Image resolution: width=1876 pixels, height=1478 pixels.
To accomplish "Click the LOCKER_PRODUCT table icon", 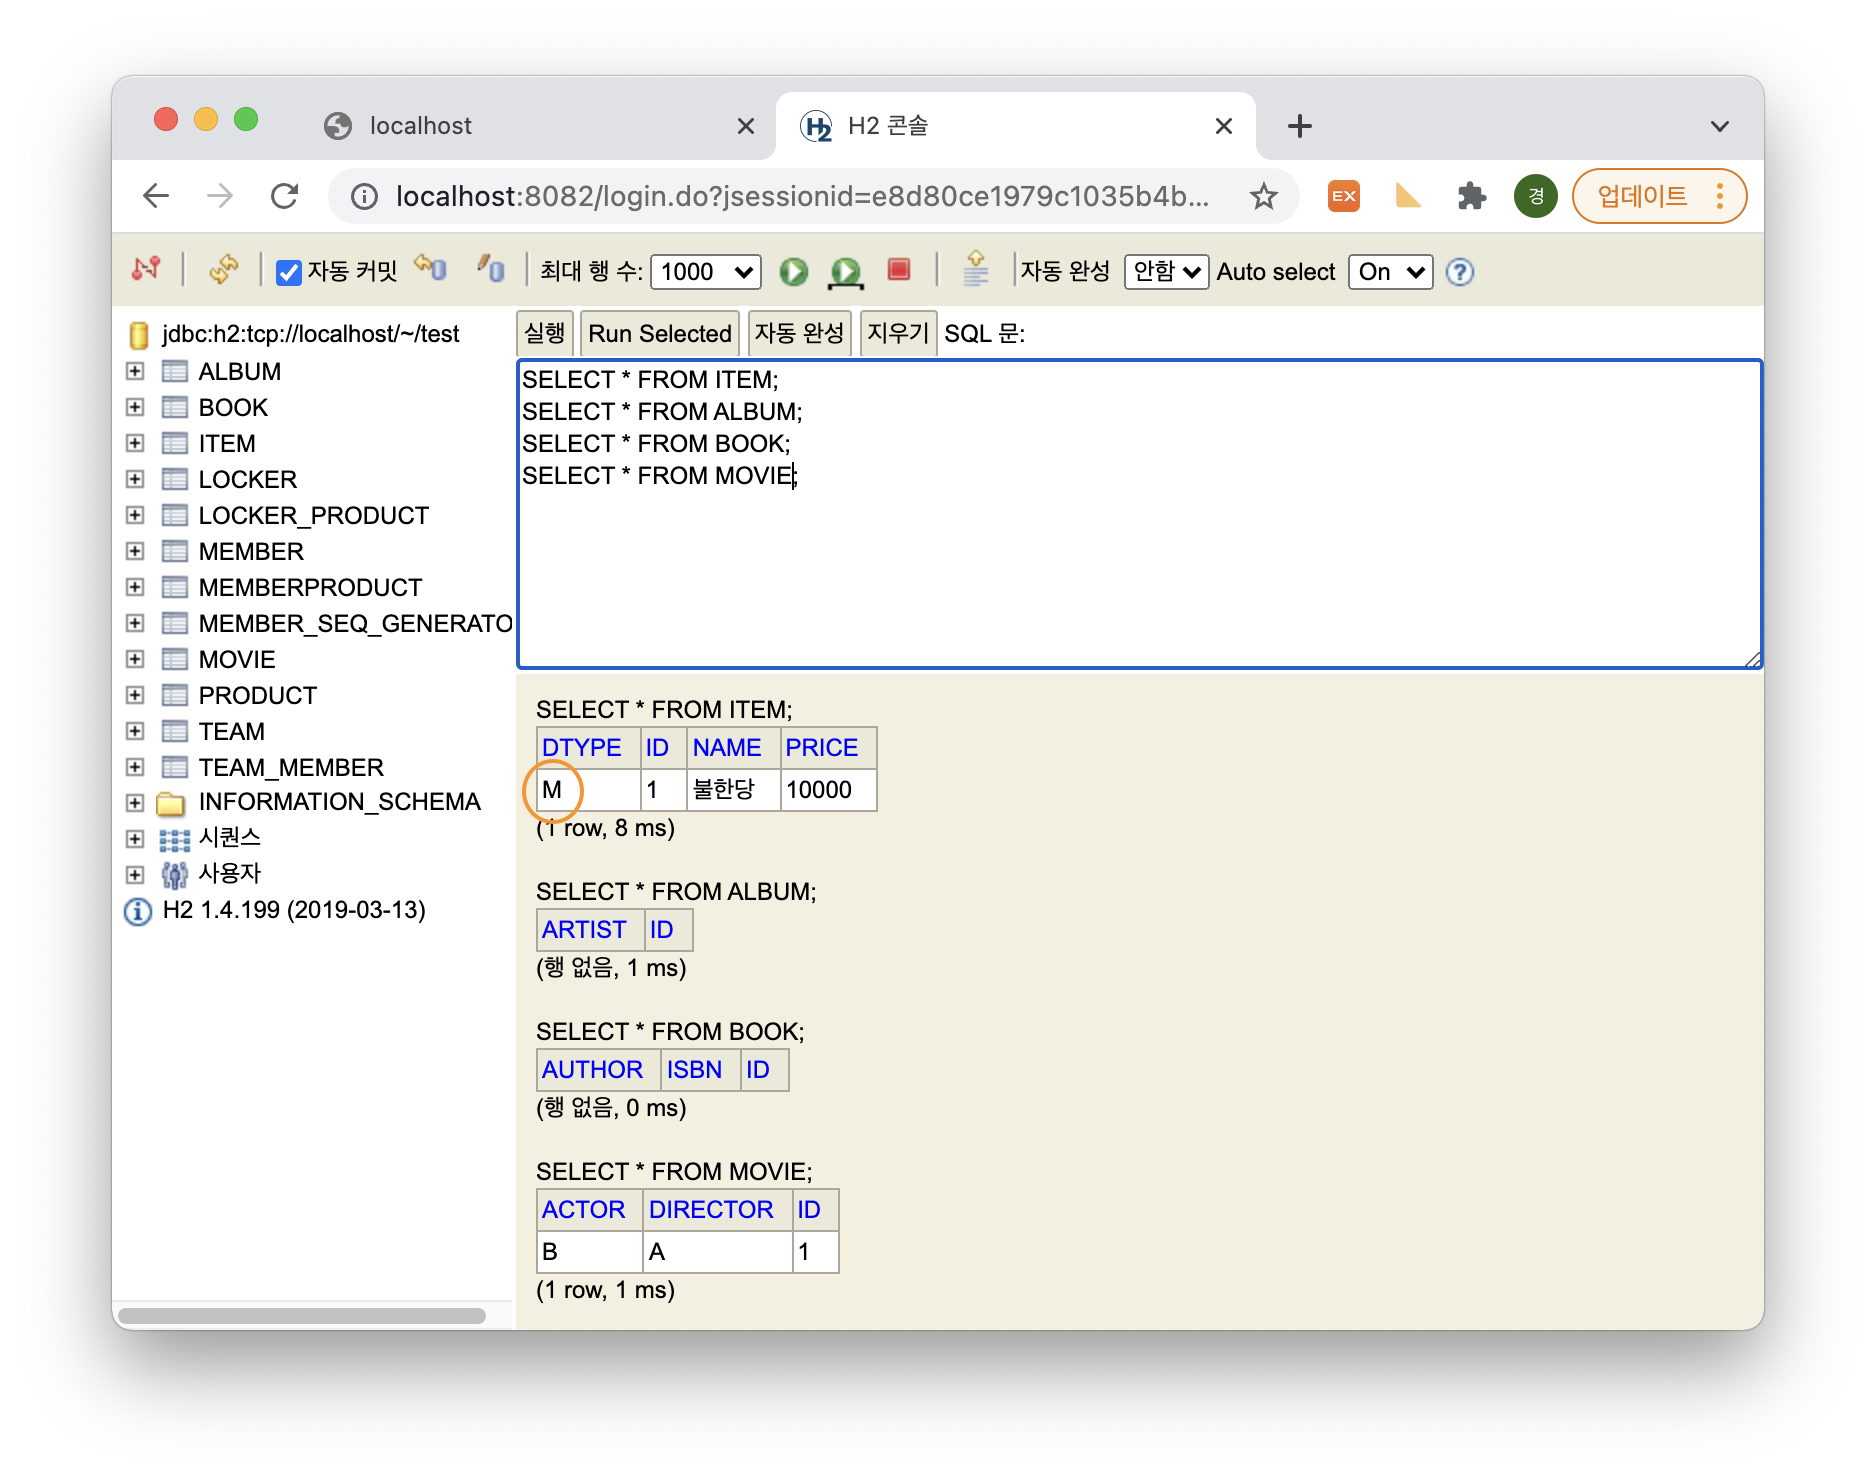I will click(x=175, y=515).
